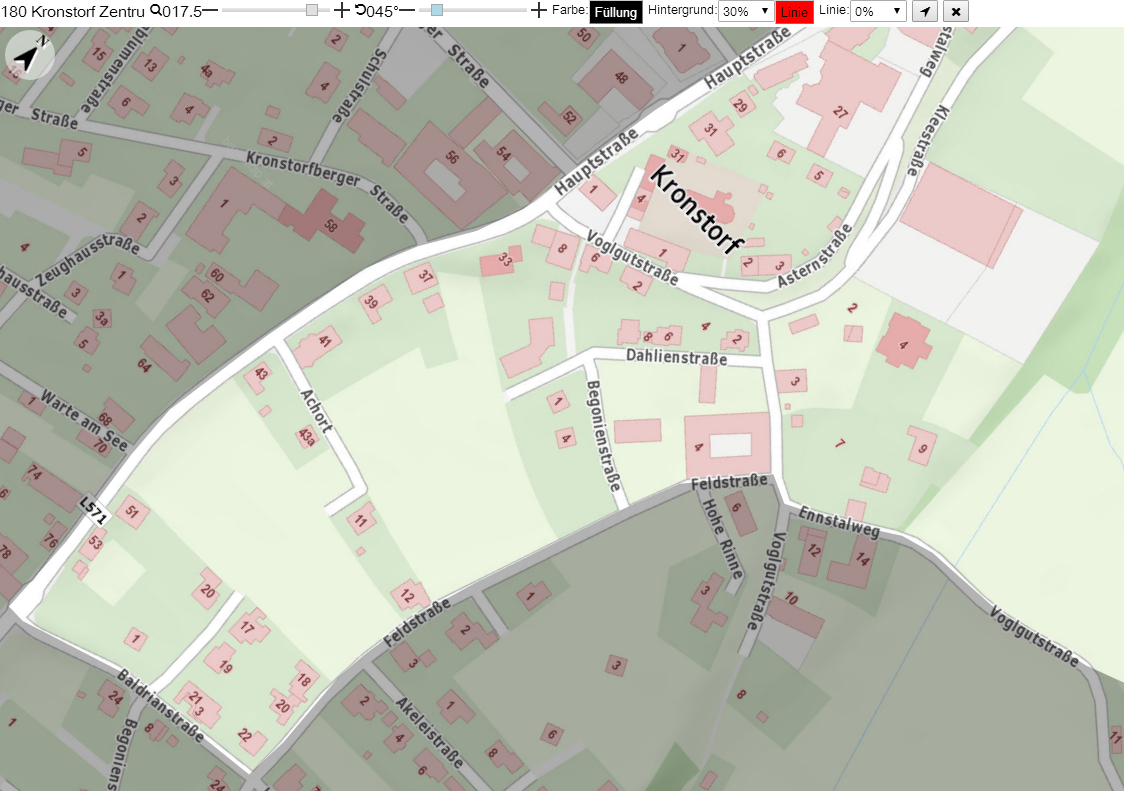
Task: Click building number 58 on the map
Action: 330,227
